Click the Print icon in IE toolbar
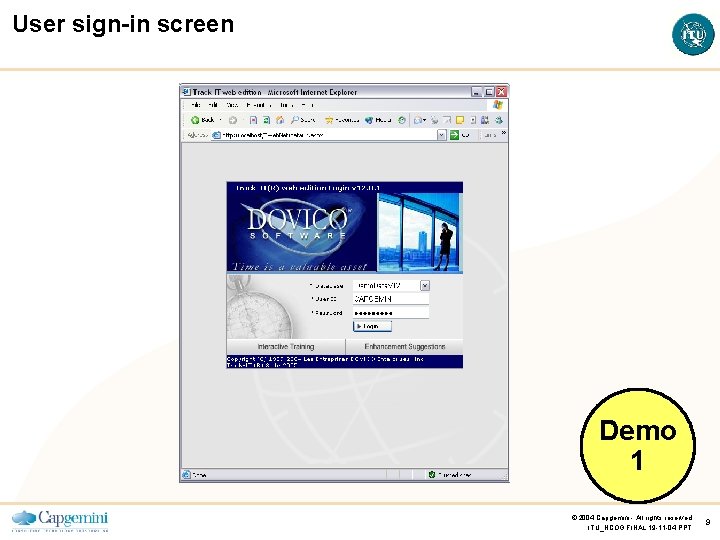 [x=434, y=120]
